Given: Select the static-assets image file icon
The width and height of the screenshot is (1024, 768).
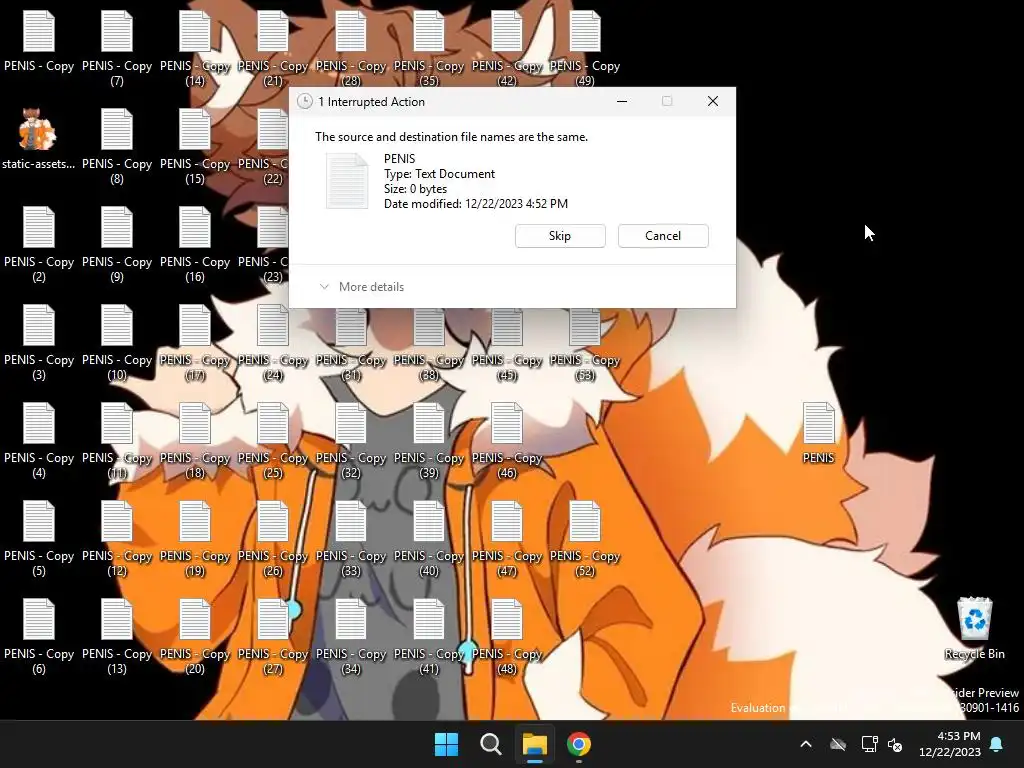Looking at the screenshot, I should pos(38,129).
